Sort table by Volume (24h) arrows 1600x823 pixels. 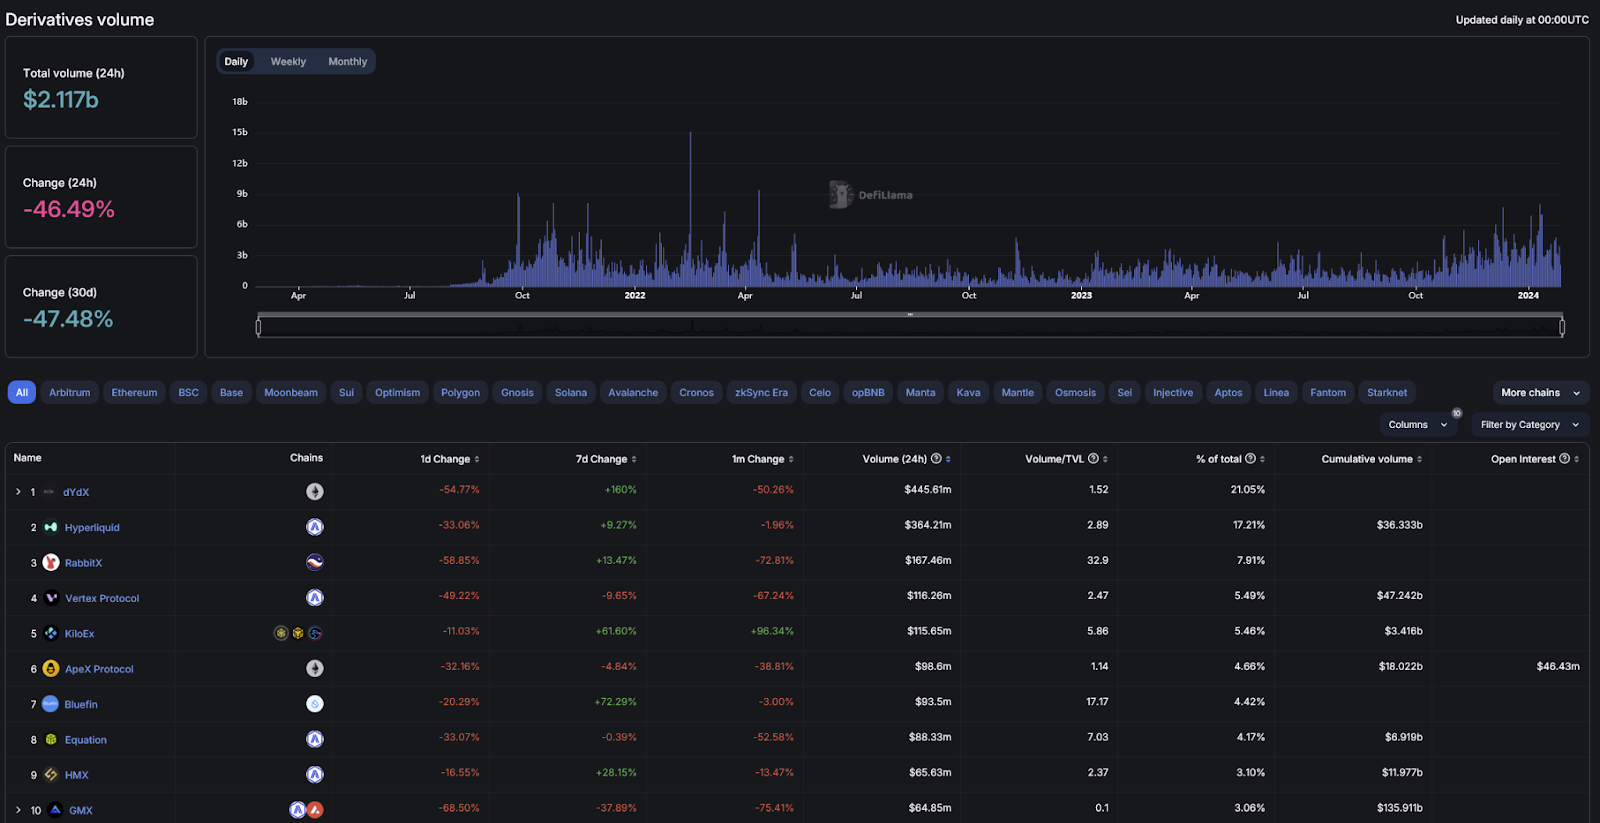coord(948,459)
